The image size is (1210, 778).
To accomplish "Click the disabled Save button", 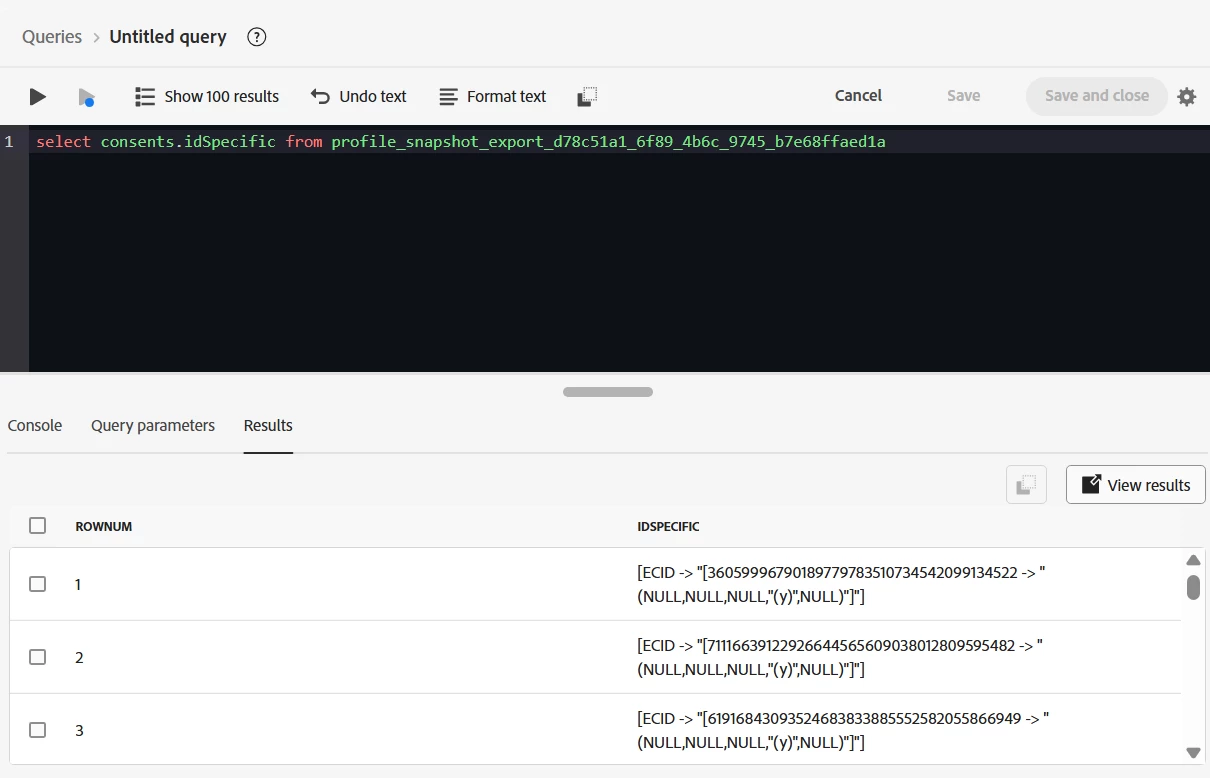I will pos(963,96).
